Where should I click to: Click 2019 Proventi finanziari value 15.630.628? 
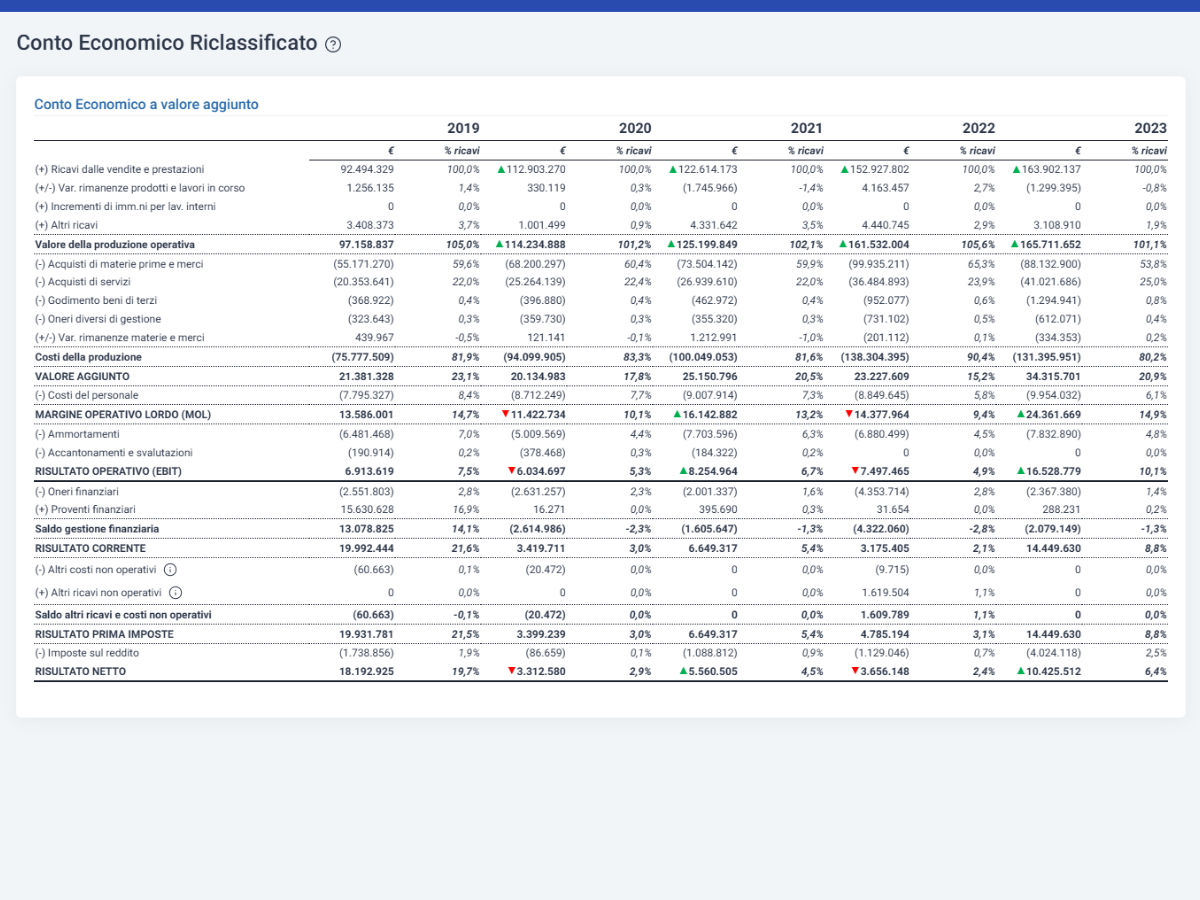click(367, 509)
